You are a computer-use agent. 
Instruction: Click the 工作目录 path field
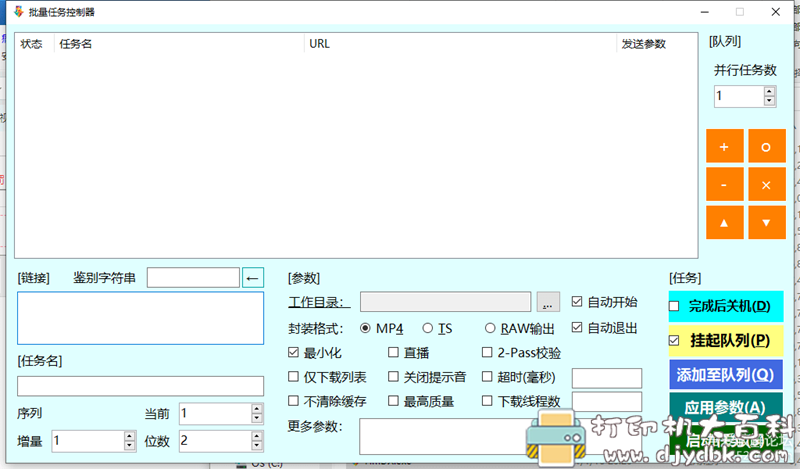445,302
